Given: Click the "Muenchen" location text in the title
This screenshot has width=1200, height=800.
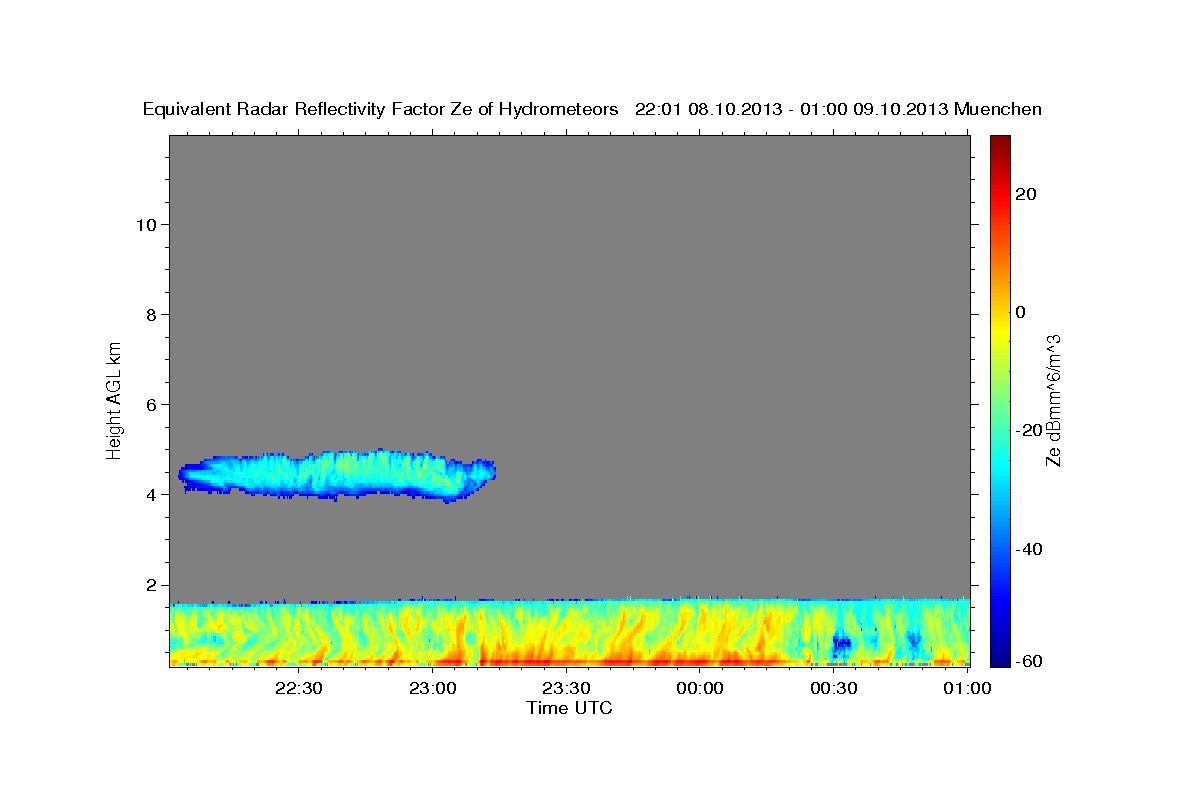Looking at the screenshot, I should (x=998, y=110).
